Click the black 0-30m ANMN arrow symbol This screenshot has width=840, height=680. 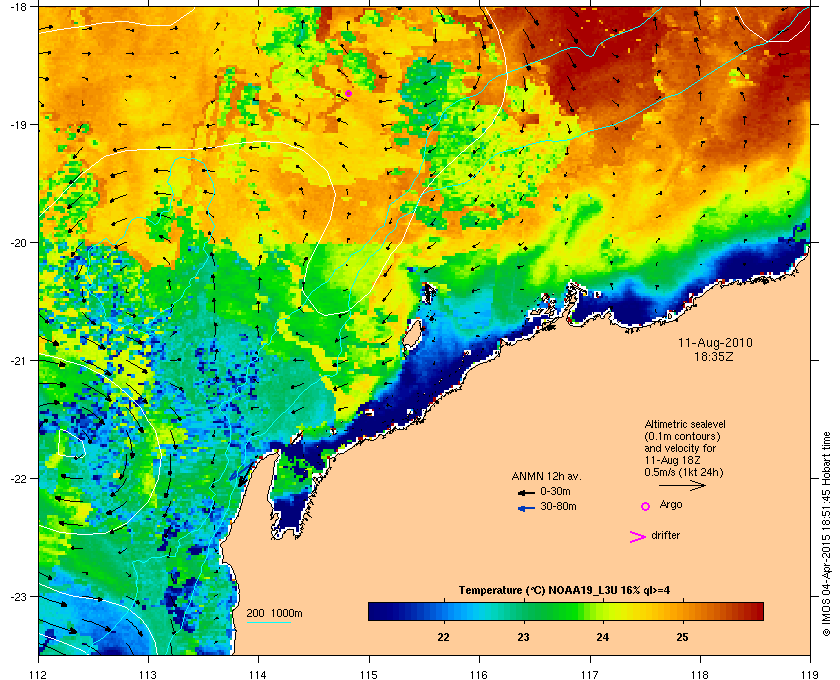coord(526,492)
